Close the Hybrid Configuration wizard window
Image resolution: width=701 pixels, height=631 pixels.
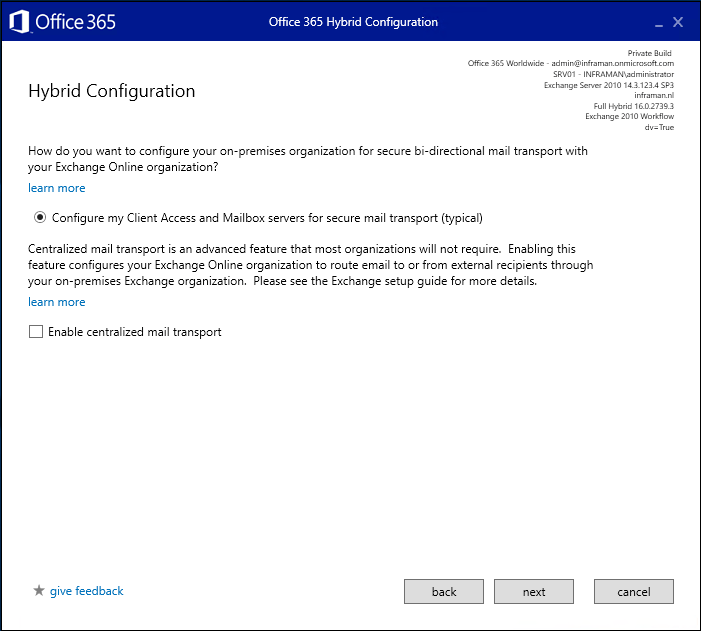(x=678, y=22)
